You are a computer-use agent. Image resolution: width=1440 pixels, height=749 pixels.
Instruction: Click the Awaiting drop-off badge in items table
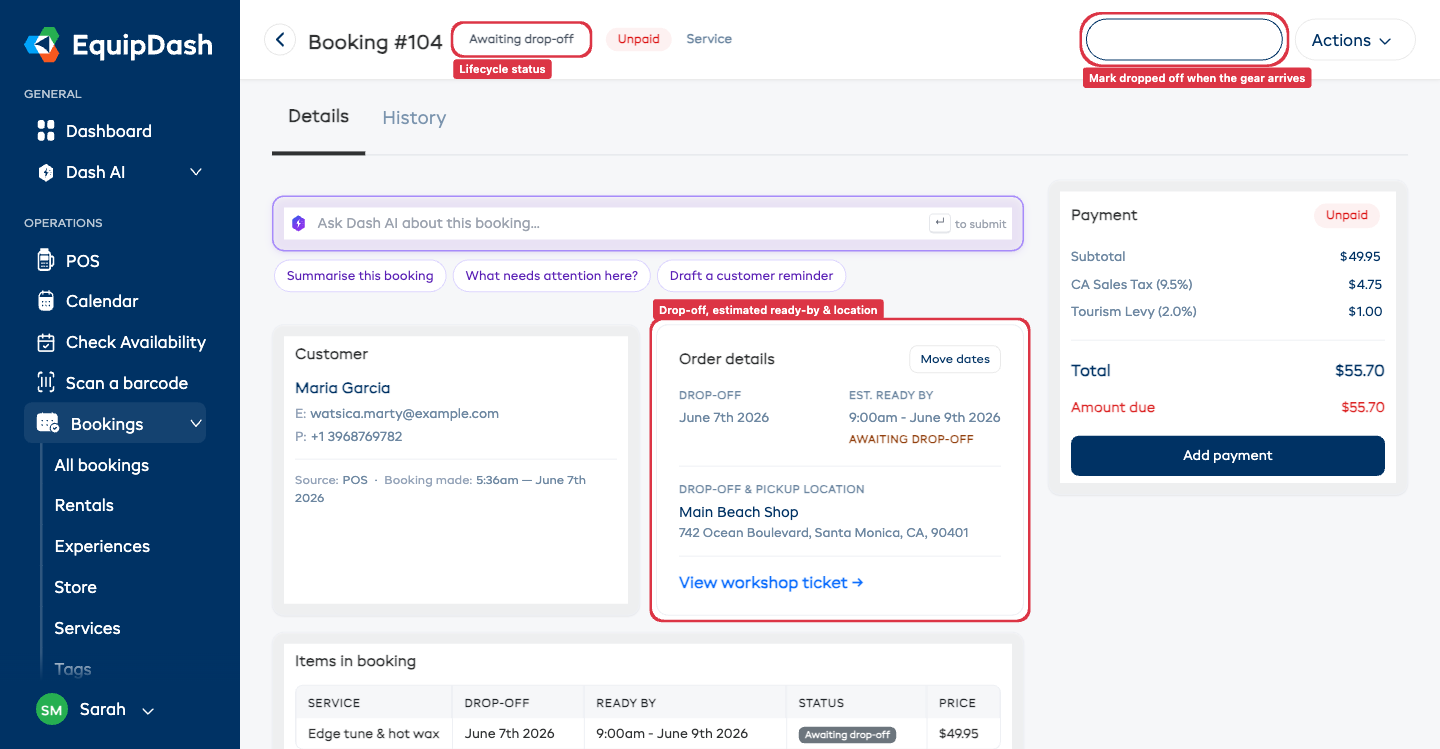point(848,735)
